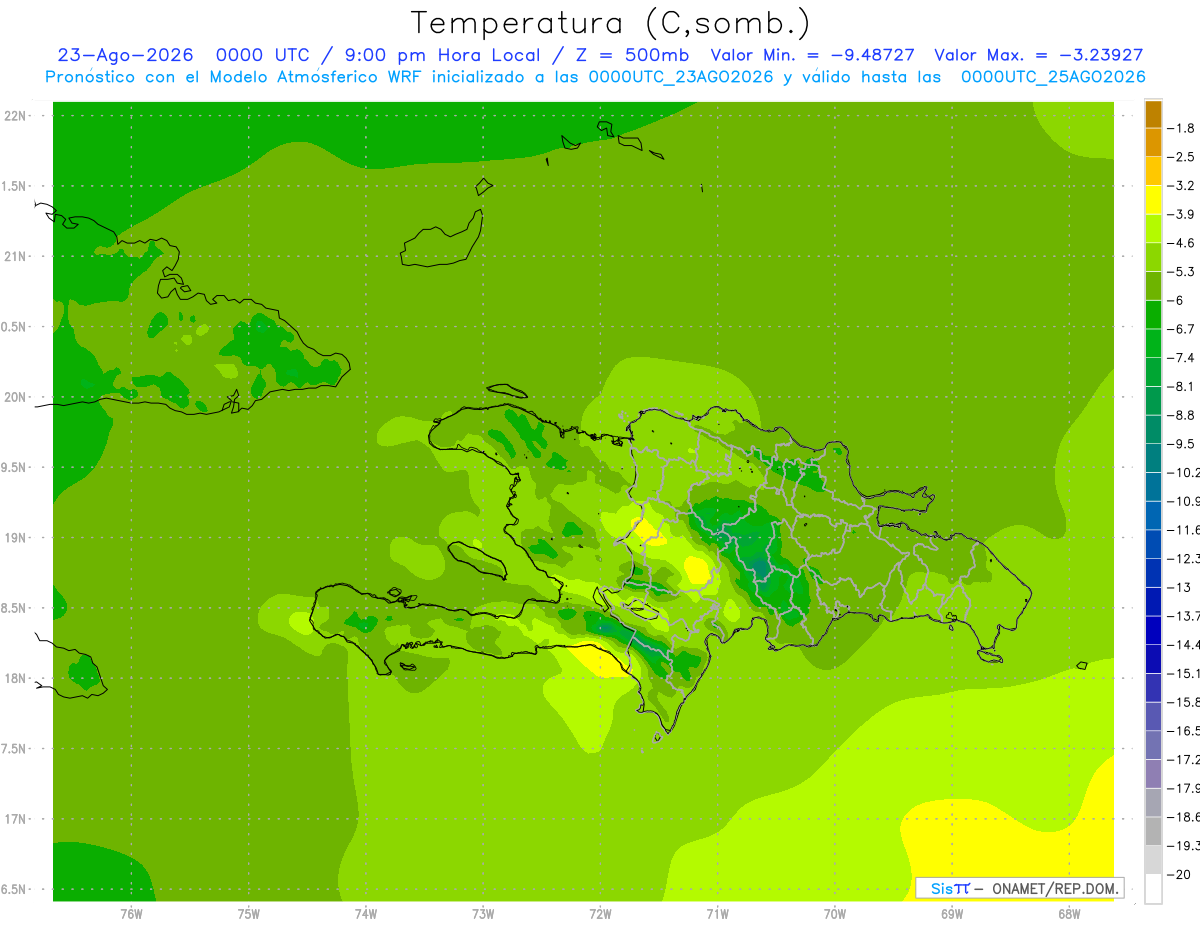Image resolution: width=1200 pixels, height=927 pixels.
Task: Click the '74W' longitude axis label
Action: pyautogui.click(x=366, y=914)
